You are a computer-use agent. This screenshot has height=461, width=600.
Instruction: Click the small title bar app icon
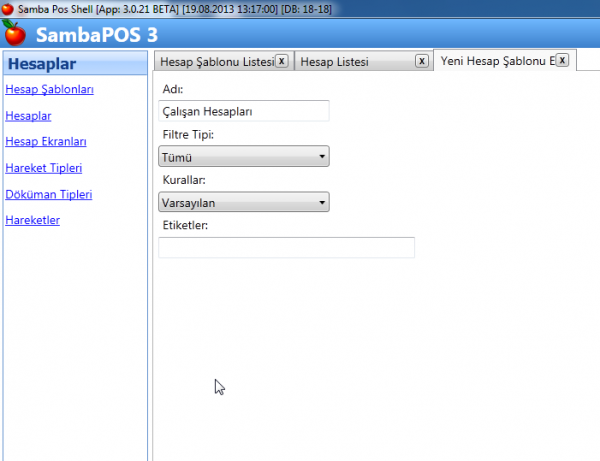coord(8,8)
